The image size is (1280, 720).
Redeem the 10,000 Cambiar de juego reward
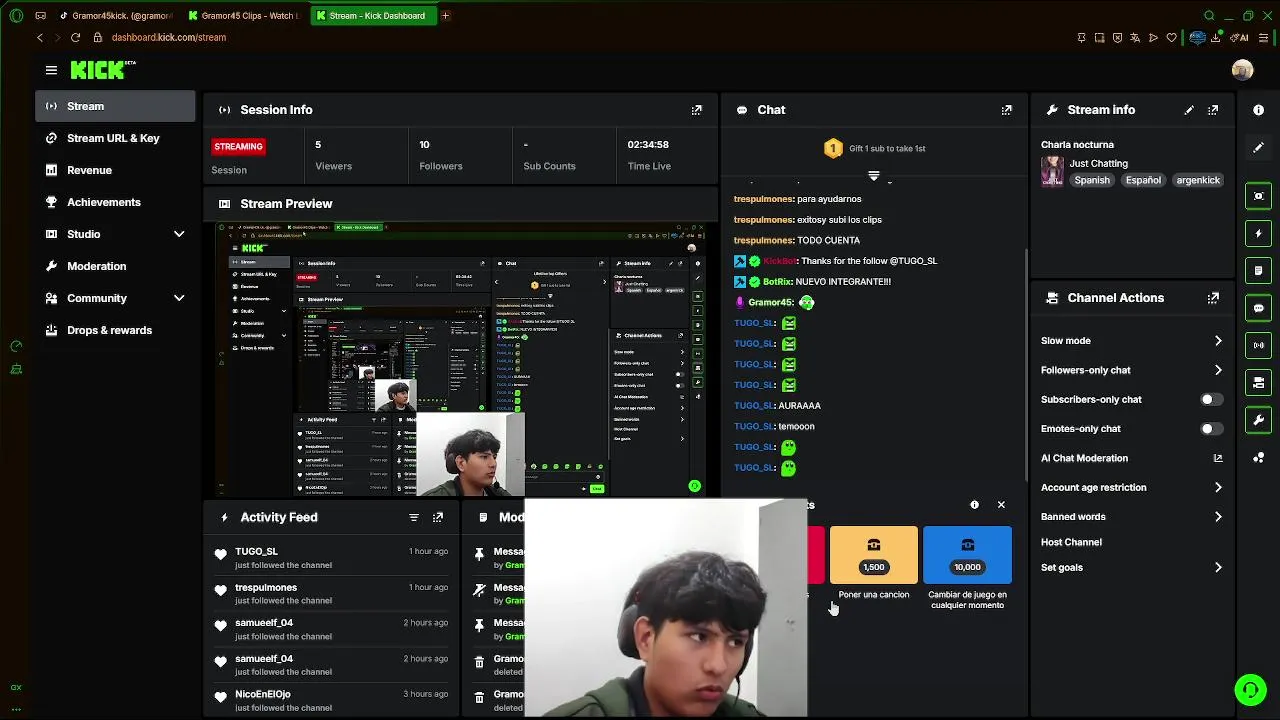pos(967,555)
